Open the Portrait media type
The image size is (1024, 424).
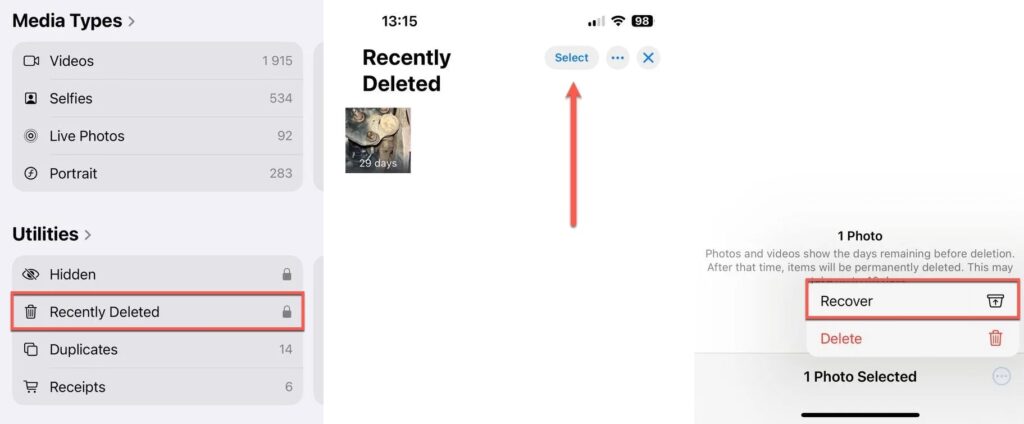(x=157, y=173)
